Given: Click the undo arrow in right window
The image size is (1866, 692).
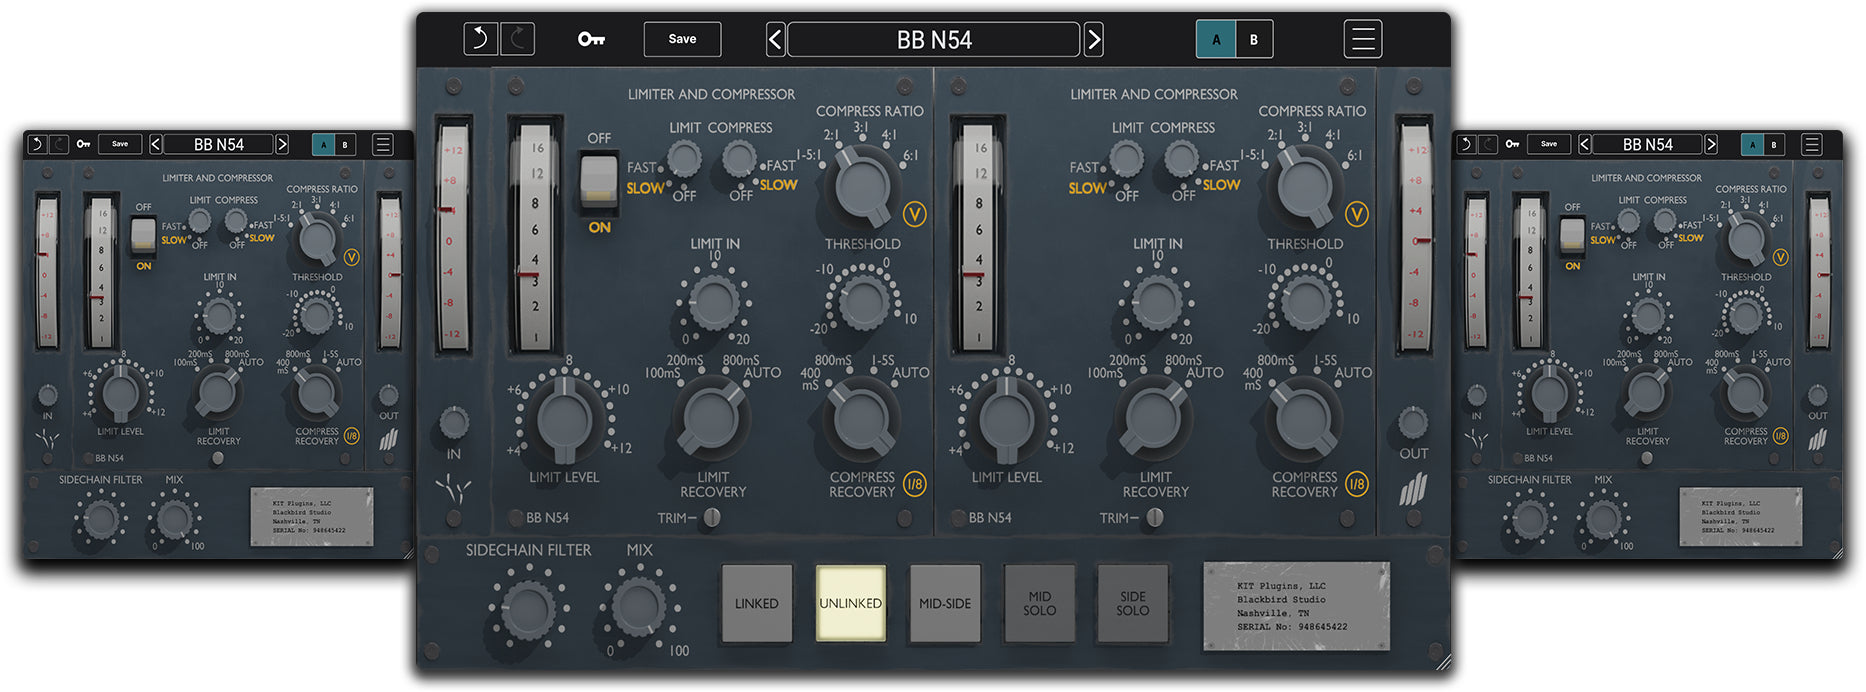Looking at the screenshot, I should (1465, 144).
